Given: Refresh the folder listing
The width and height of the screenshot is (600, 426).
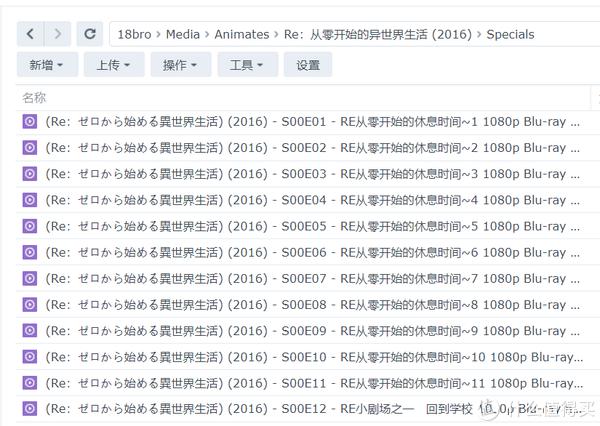Looking at the screenshot, I should coord(90,34).
